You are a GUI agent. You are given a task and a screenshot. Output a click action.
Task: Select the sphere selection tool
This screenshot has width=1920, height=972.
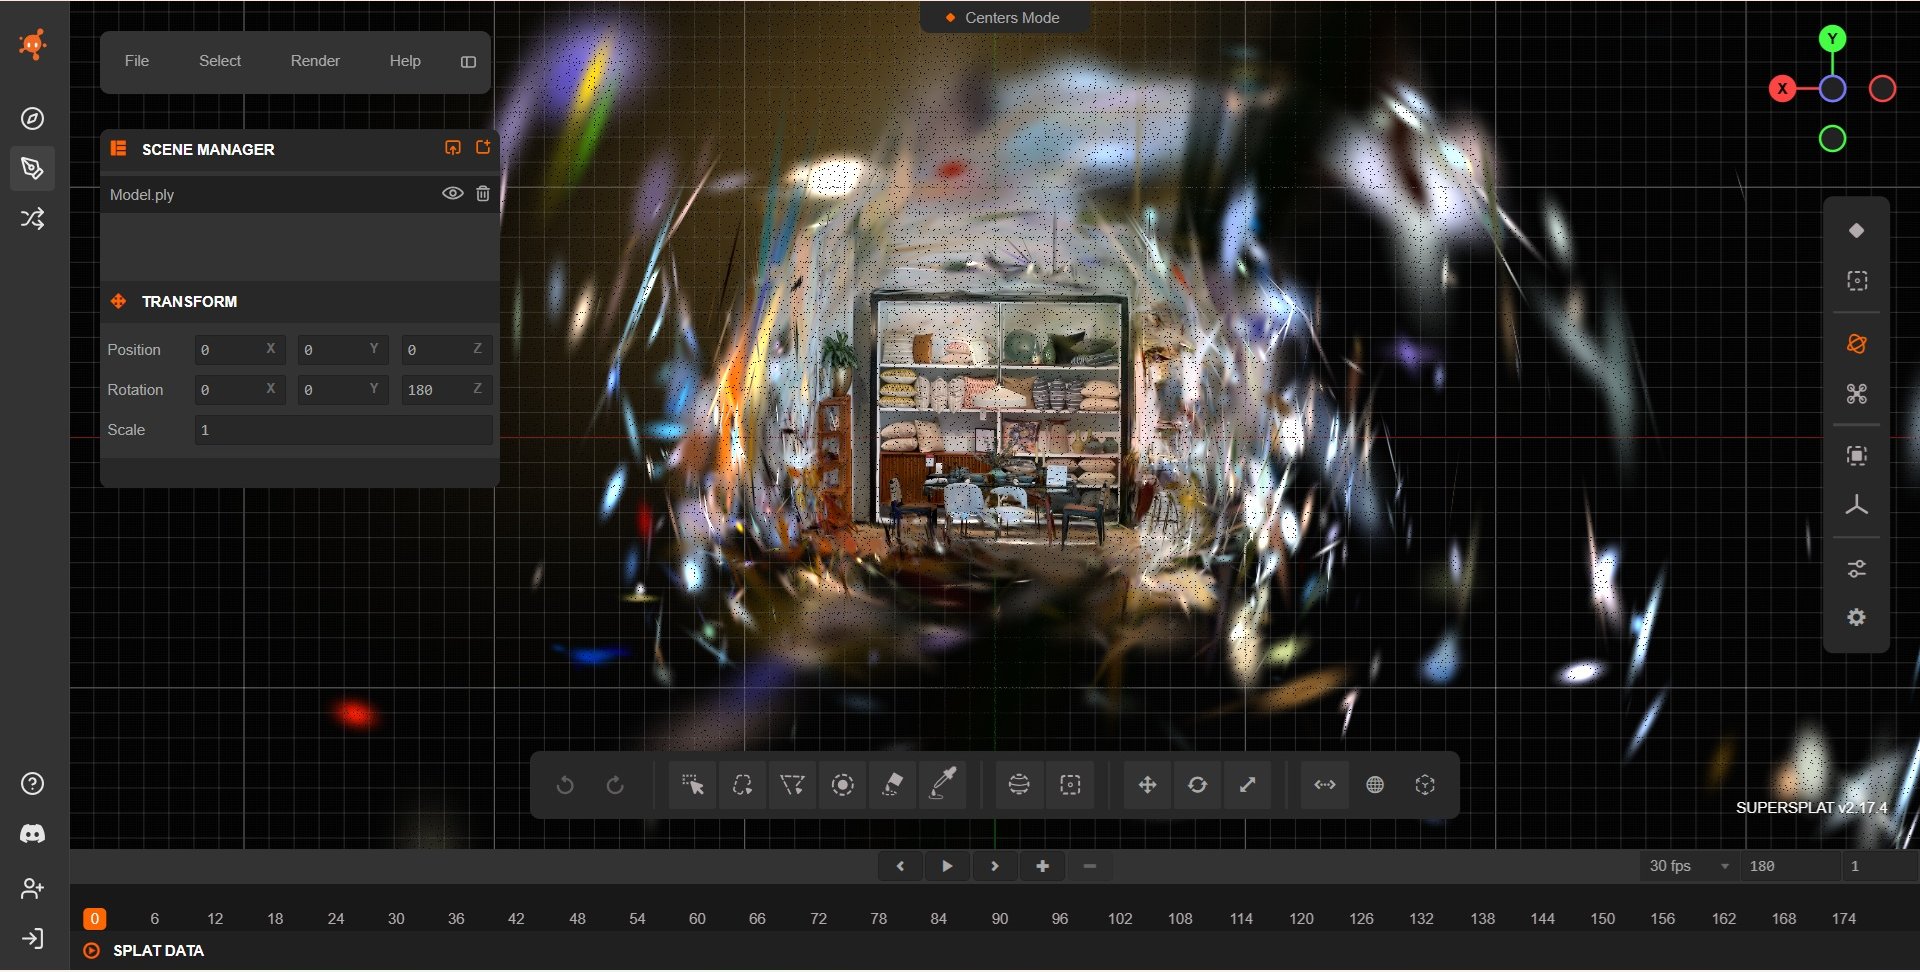point(1019,785)
